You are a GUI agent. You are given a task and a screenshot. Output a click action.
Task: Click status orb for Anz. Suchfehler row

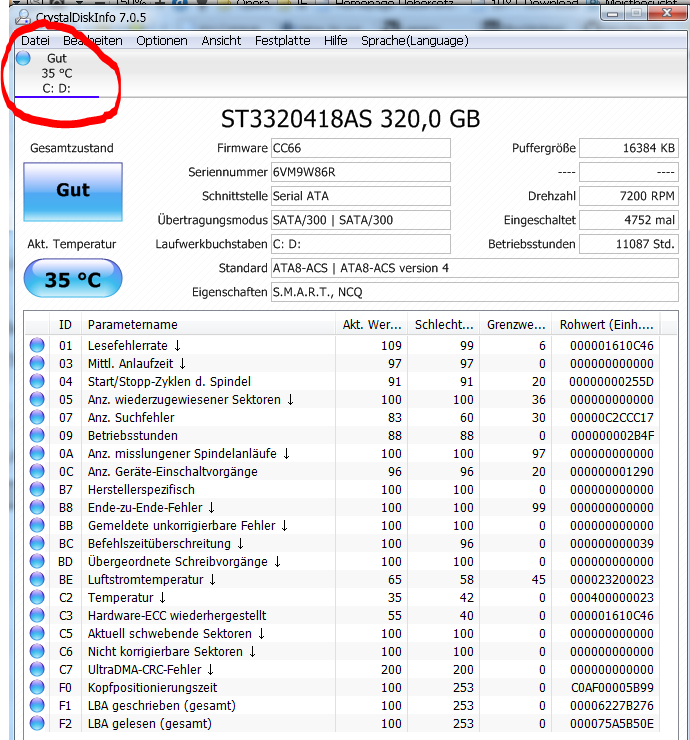(x=37, y=417)
